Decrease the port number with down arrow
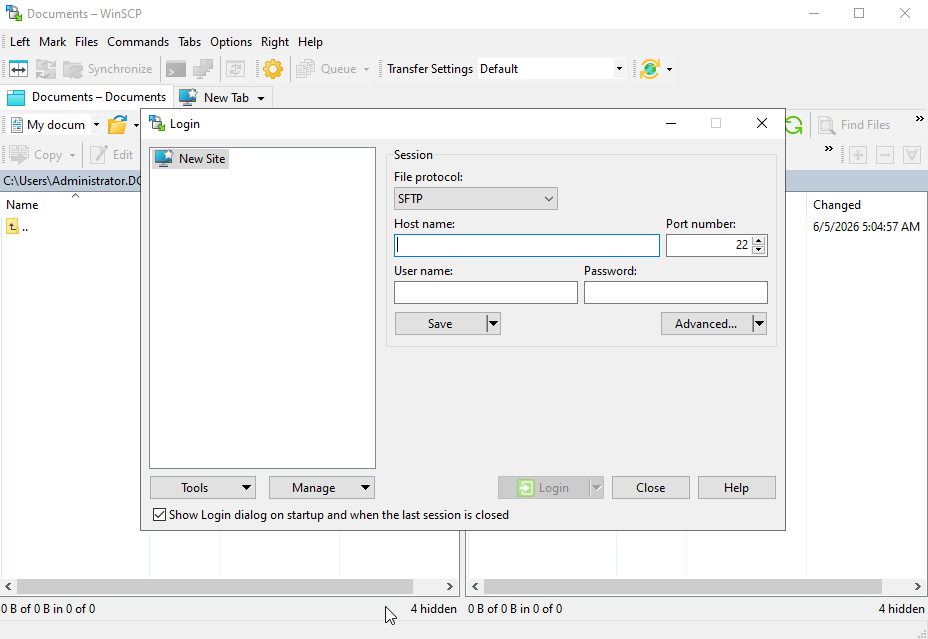This screenshot has width=928, height=639. click(x=759, y=250)
